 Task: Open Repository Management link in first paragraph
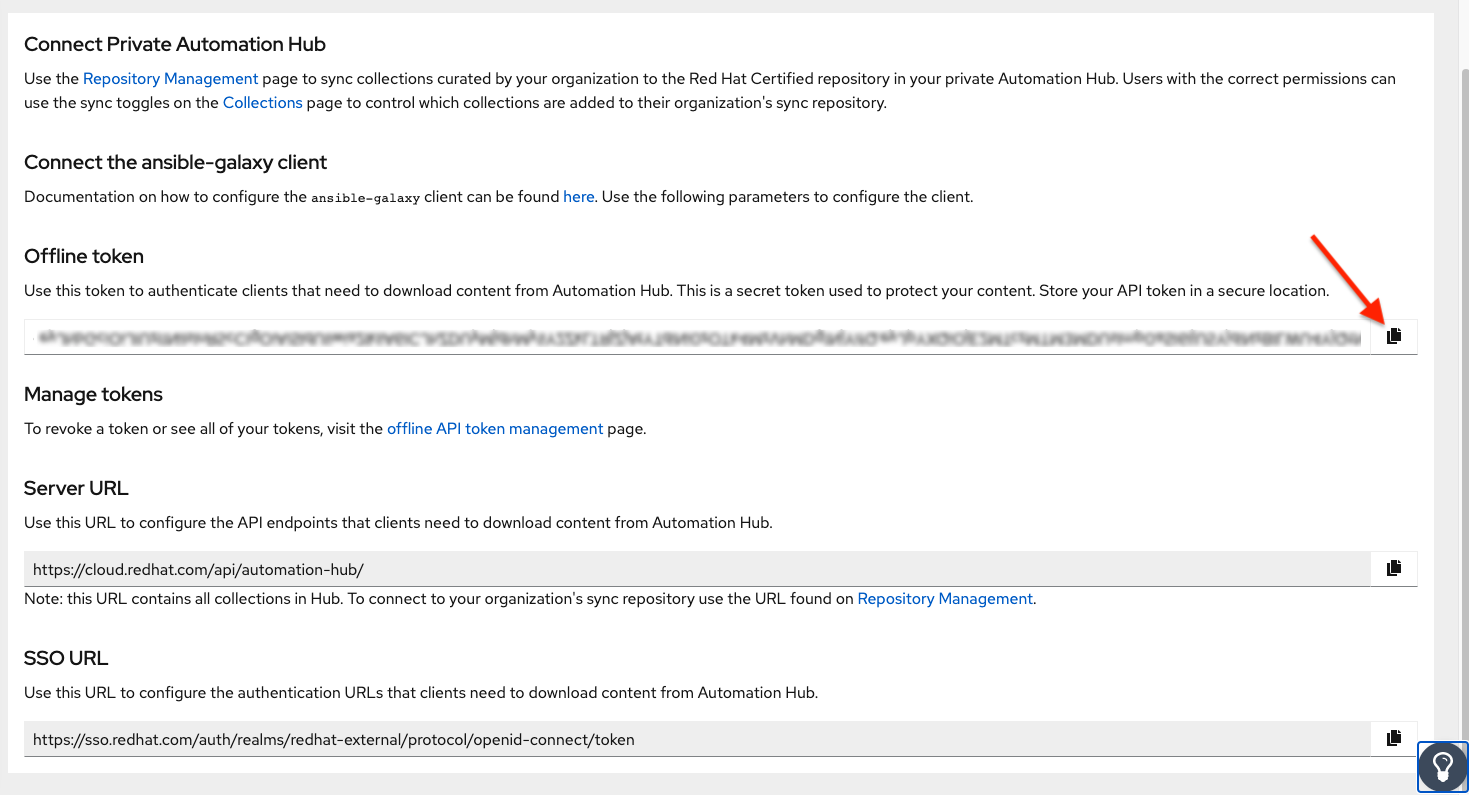[170, 78]
